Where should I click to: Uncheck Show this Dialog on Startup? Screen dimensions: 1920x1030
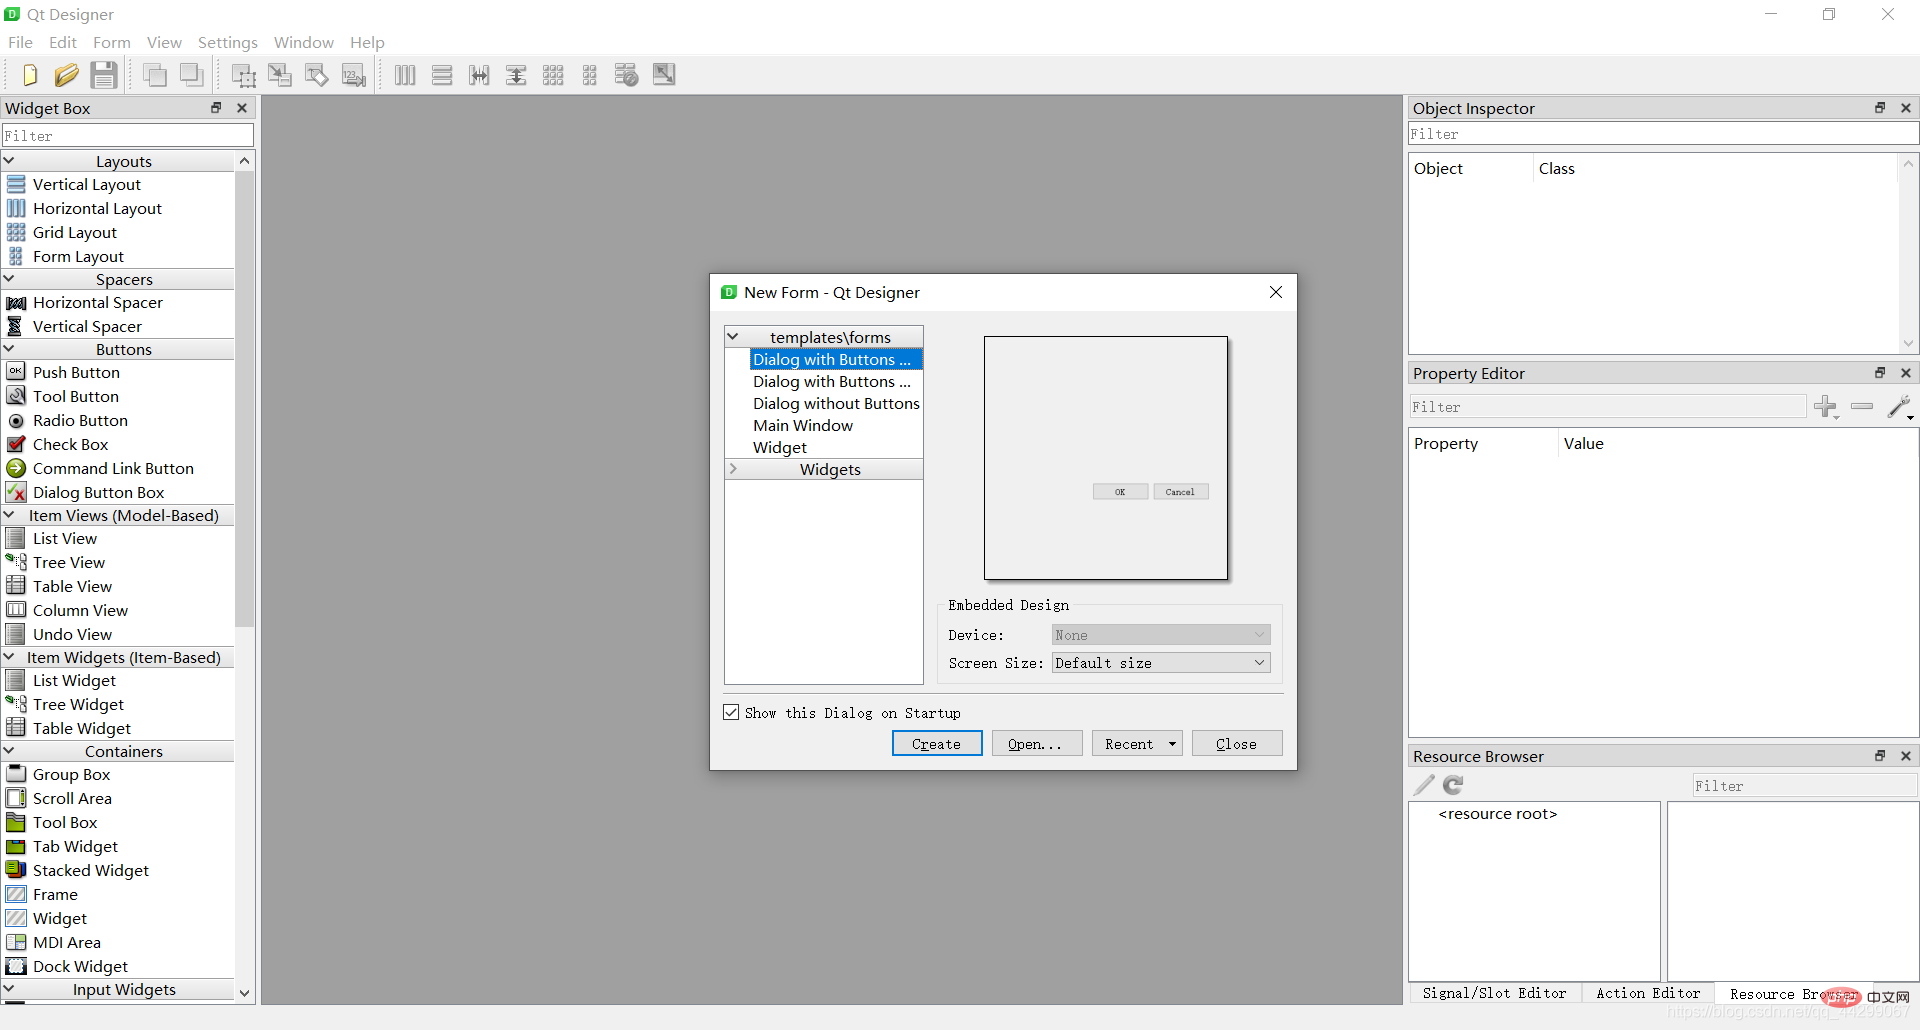tap(731, 712)
